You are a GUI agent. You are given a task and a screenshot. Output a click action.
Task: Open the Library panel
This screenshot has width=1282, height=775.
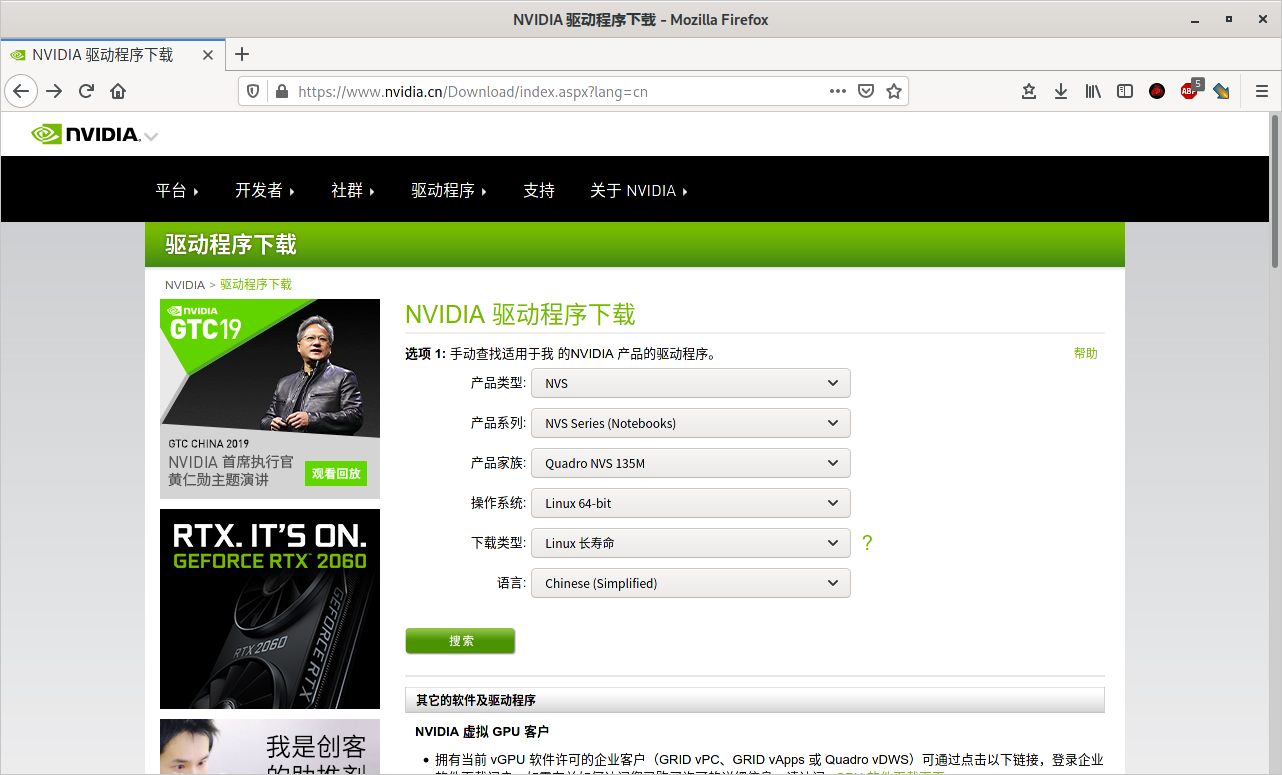click(1093, 91)
